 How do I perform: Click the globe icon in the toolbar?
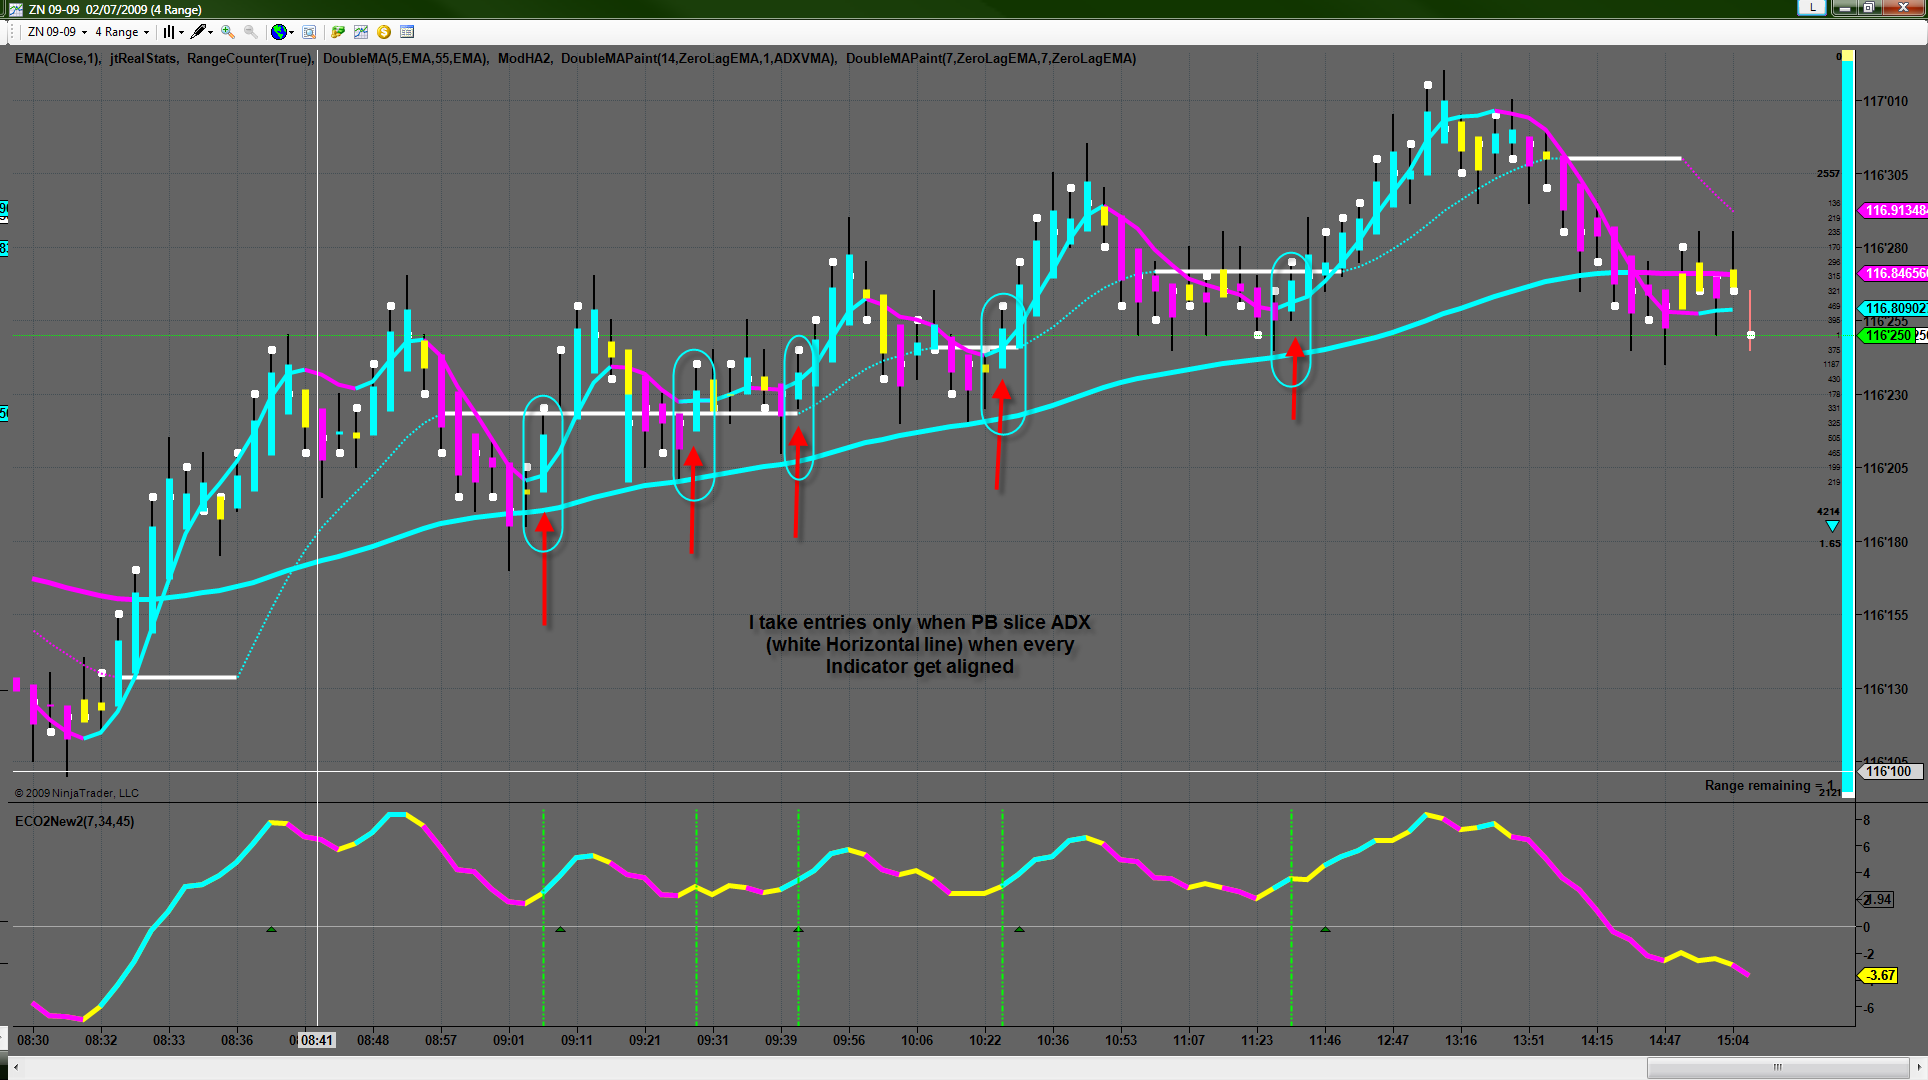279,32
